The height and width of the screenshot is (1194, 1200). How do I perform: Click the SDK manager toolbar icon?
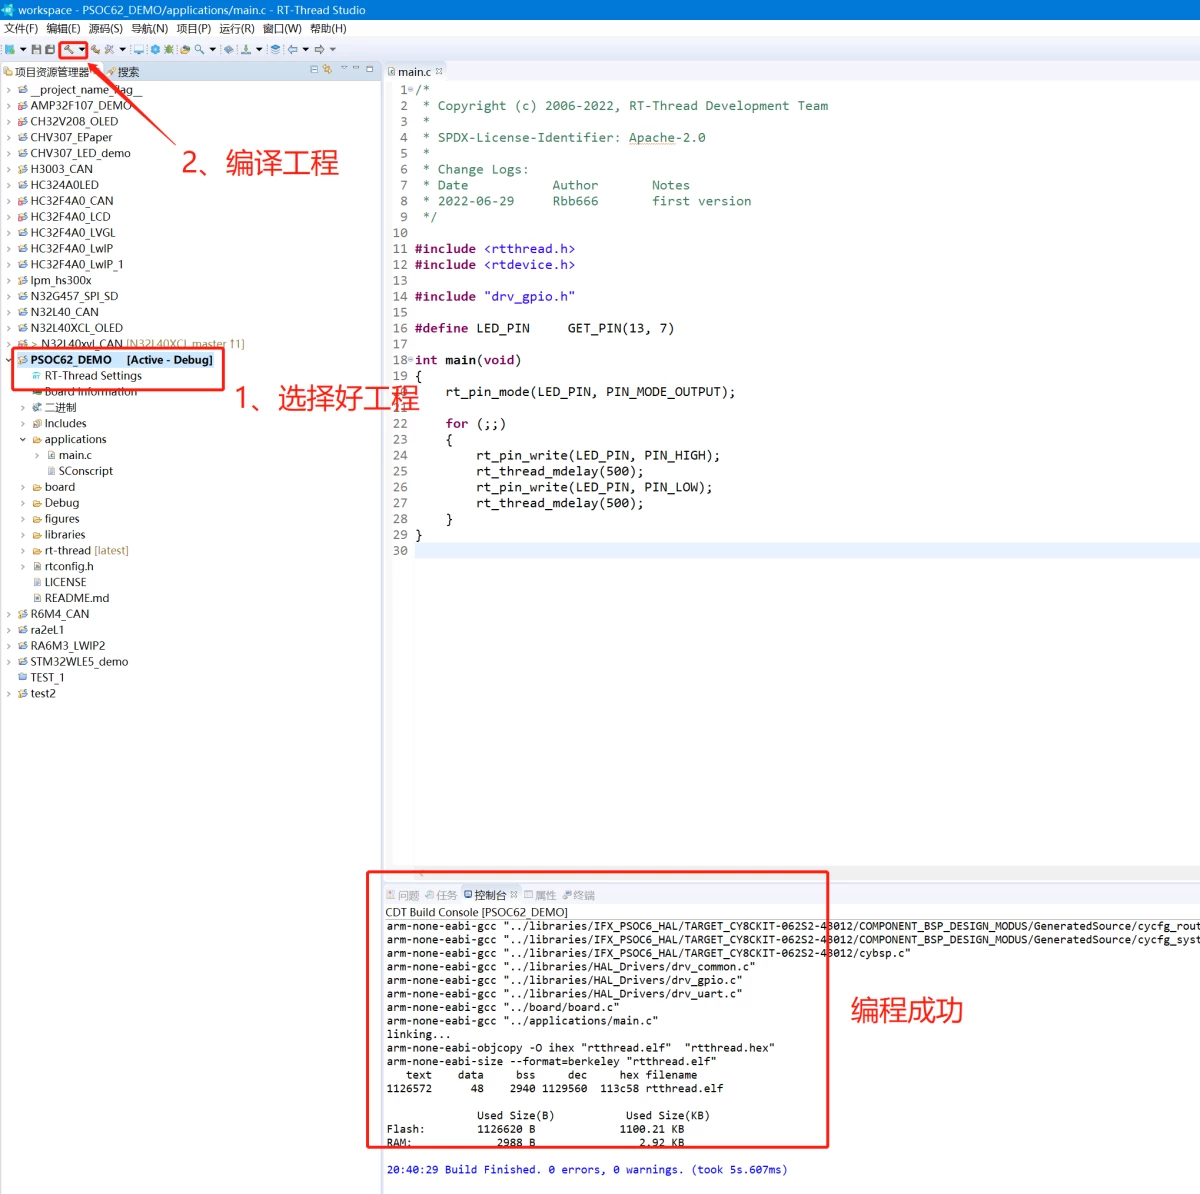click(229, 49)
